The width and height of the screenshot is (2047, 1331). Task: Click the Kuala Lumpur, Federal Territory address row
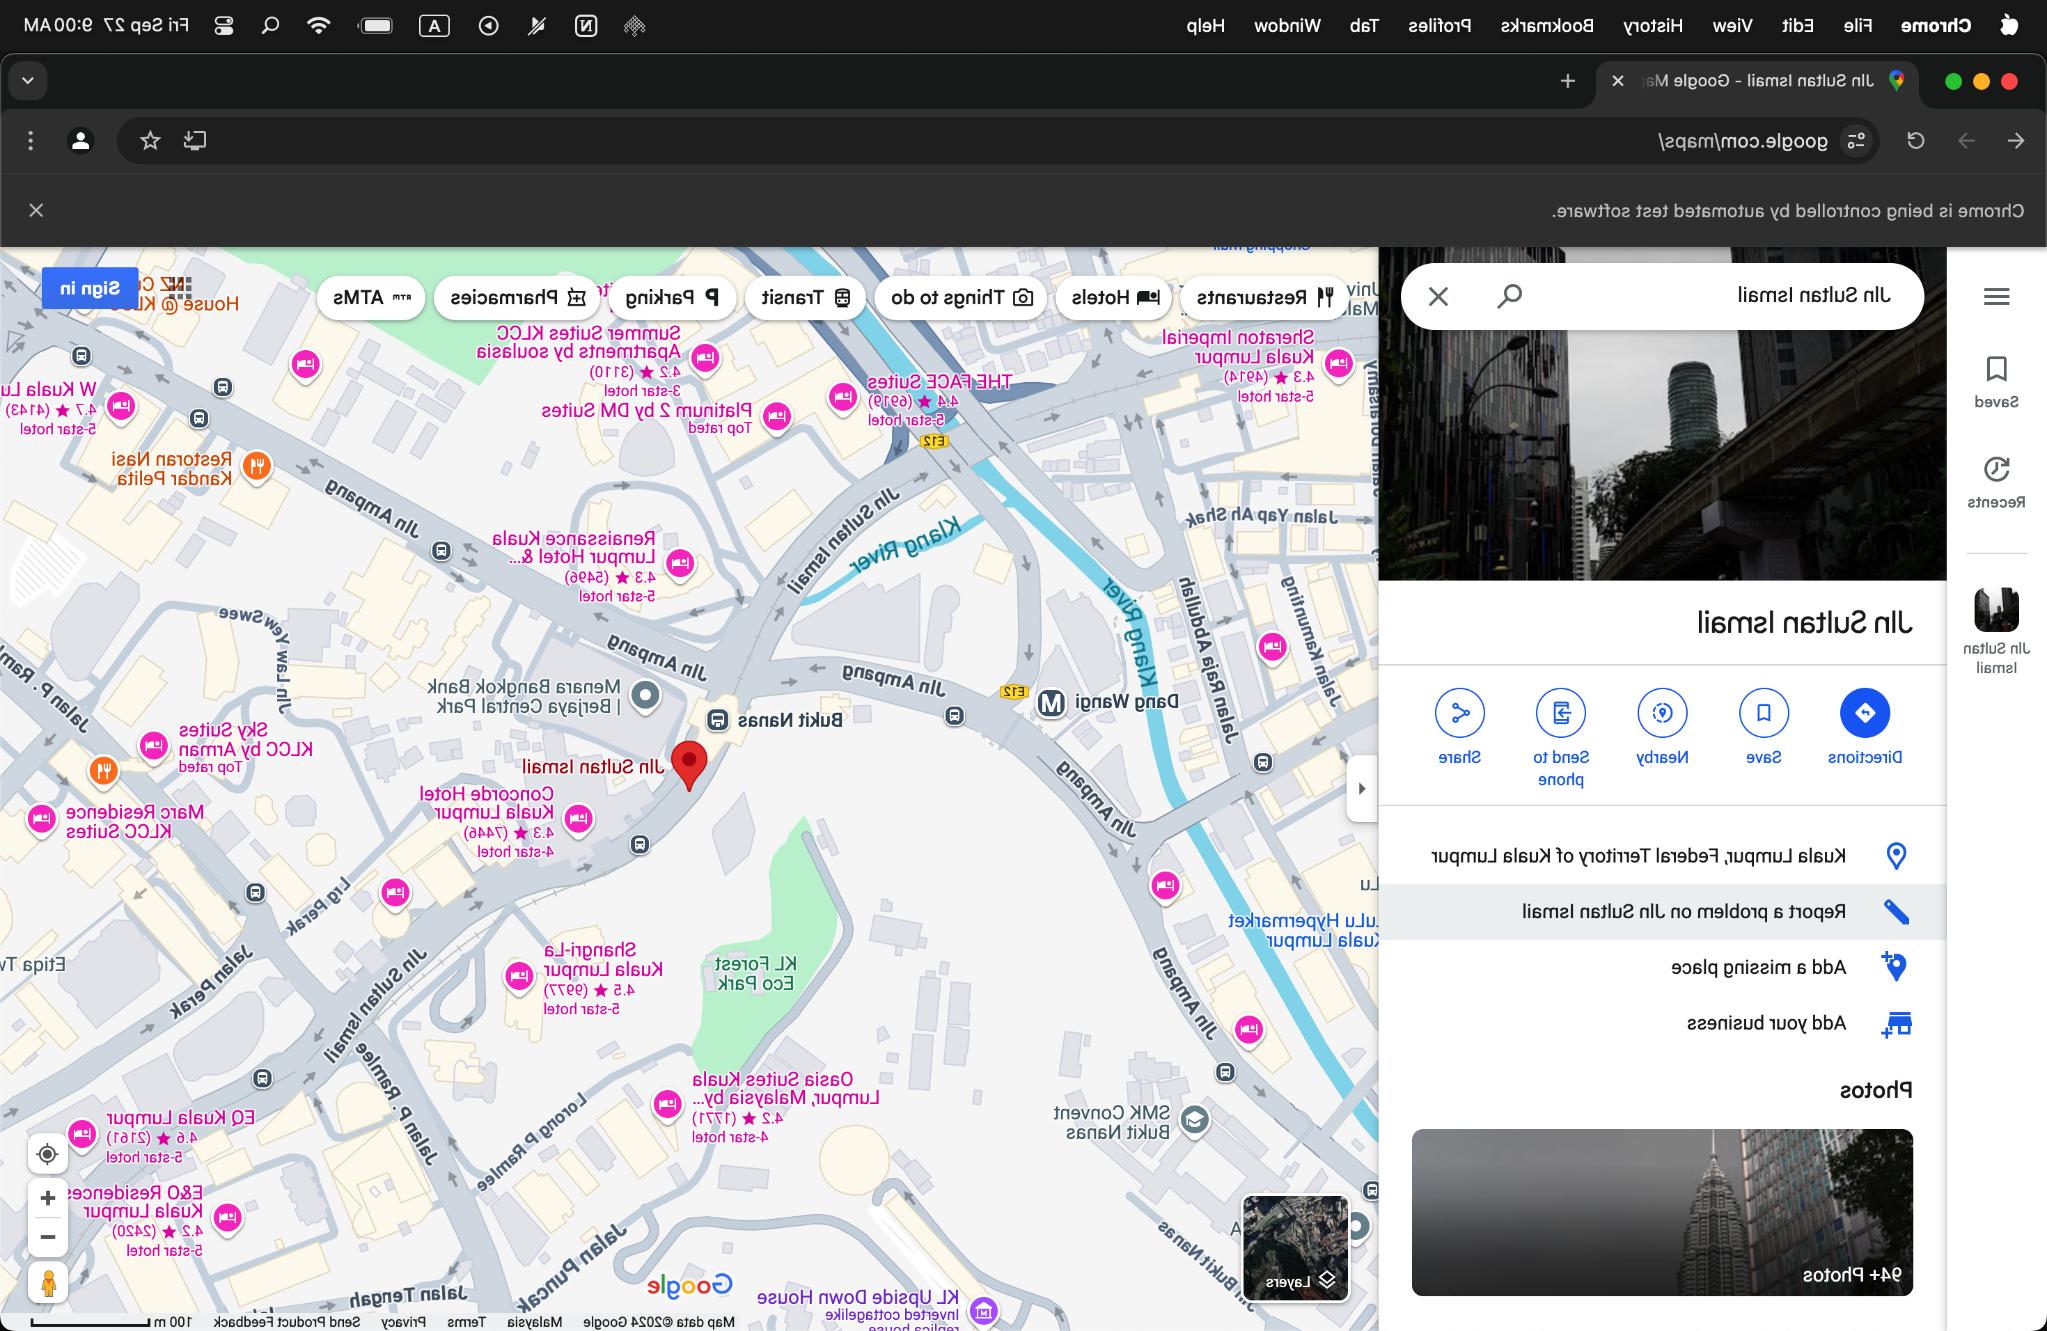(1663, 856)
